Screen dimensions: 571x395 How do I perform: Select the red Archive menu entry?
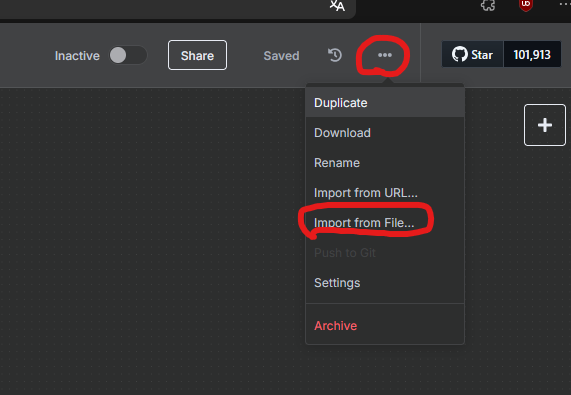385,325
